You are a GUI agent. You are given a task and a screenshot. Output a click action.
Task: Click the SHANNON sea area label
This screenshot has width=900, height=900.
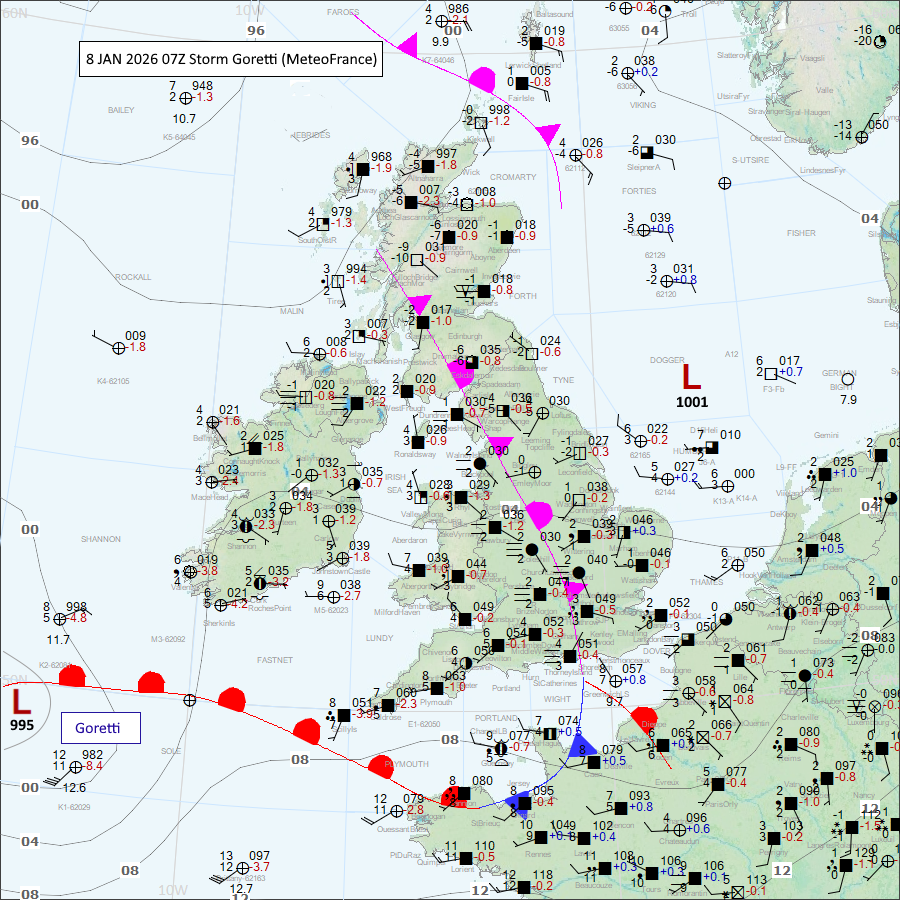(x=101, y=539)
